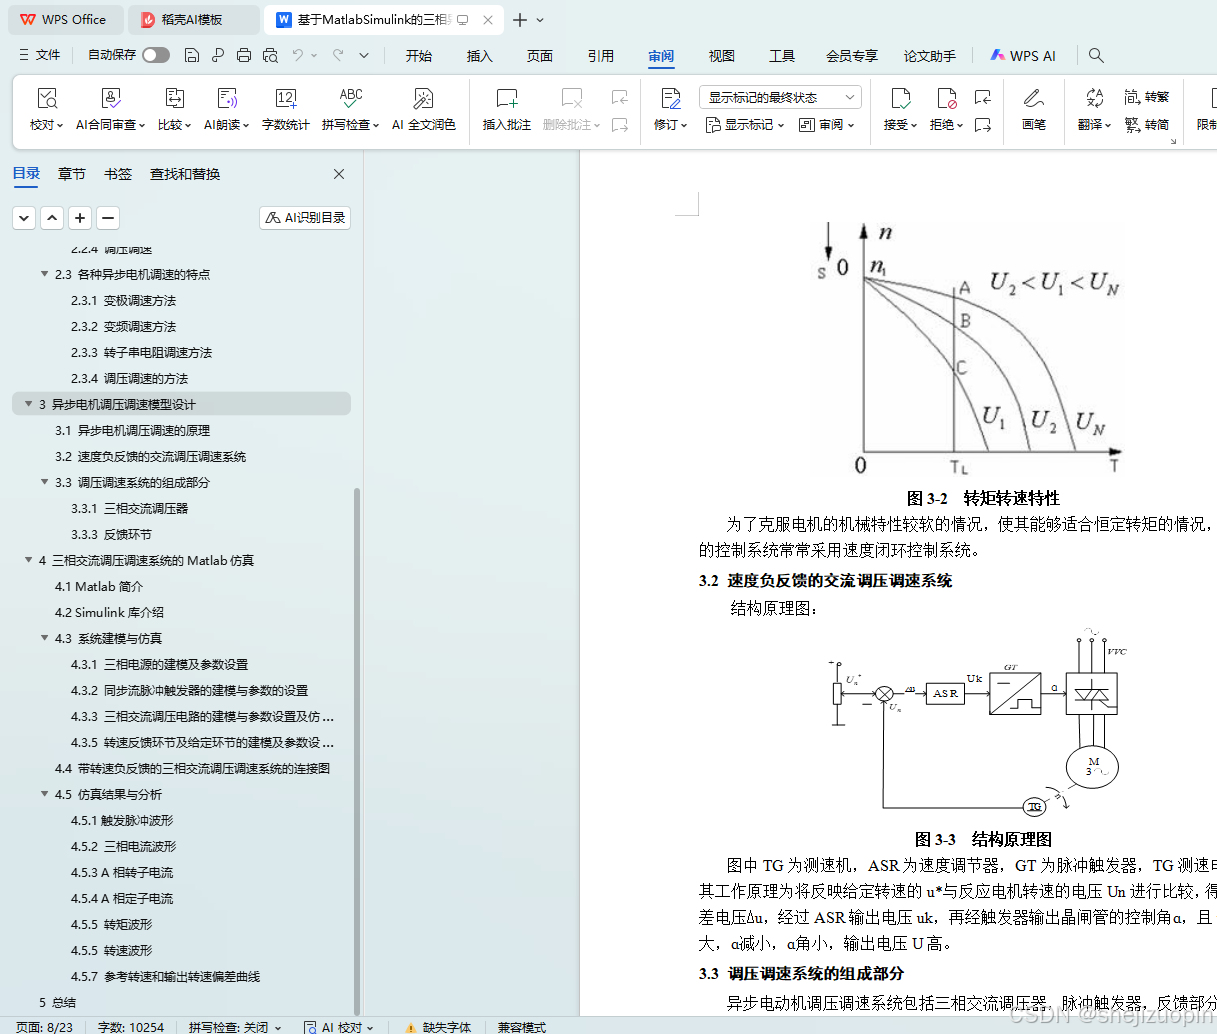Viewport: 1217px width, 1034px height.
Task: Collapse chapter 3 异步电机调压调速模型设计
Action: (28, 404)
